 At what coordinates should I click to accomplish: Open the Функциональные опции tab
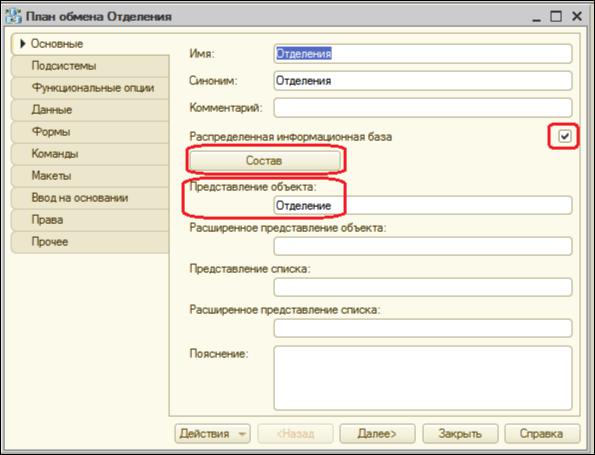pos(90,88)
